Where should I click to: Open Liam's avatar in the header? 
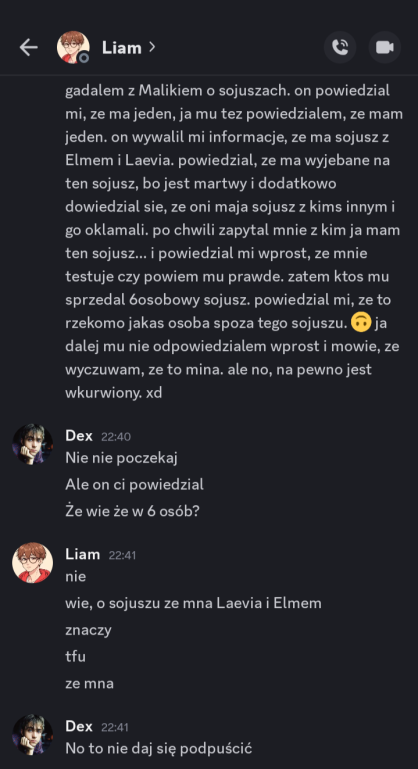pos(73,47)
